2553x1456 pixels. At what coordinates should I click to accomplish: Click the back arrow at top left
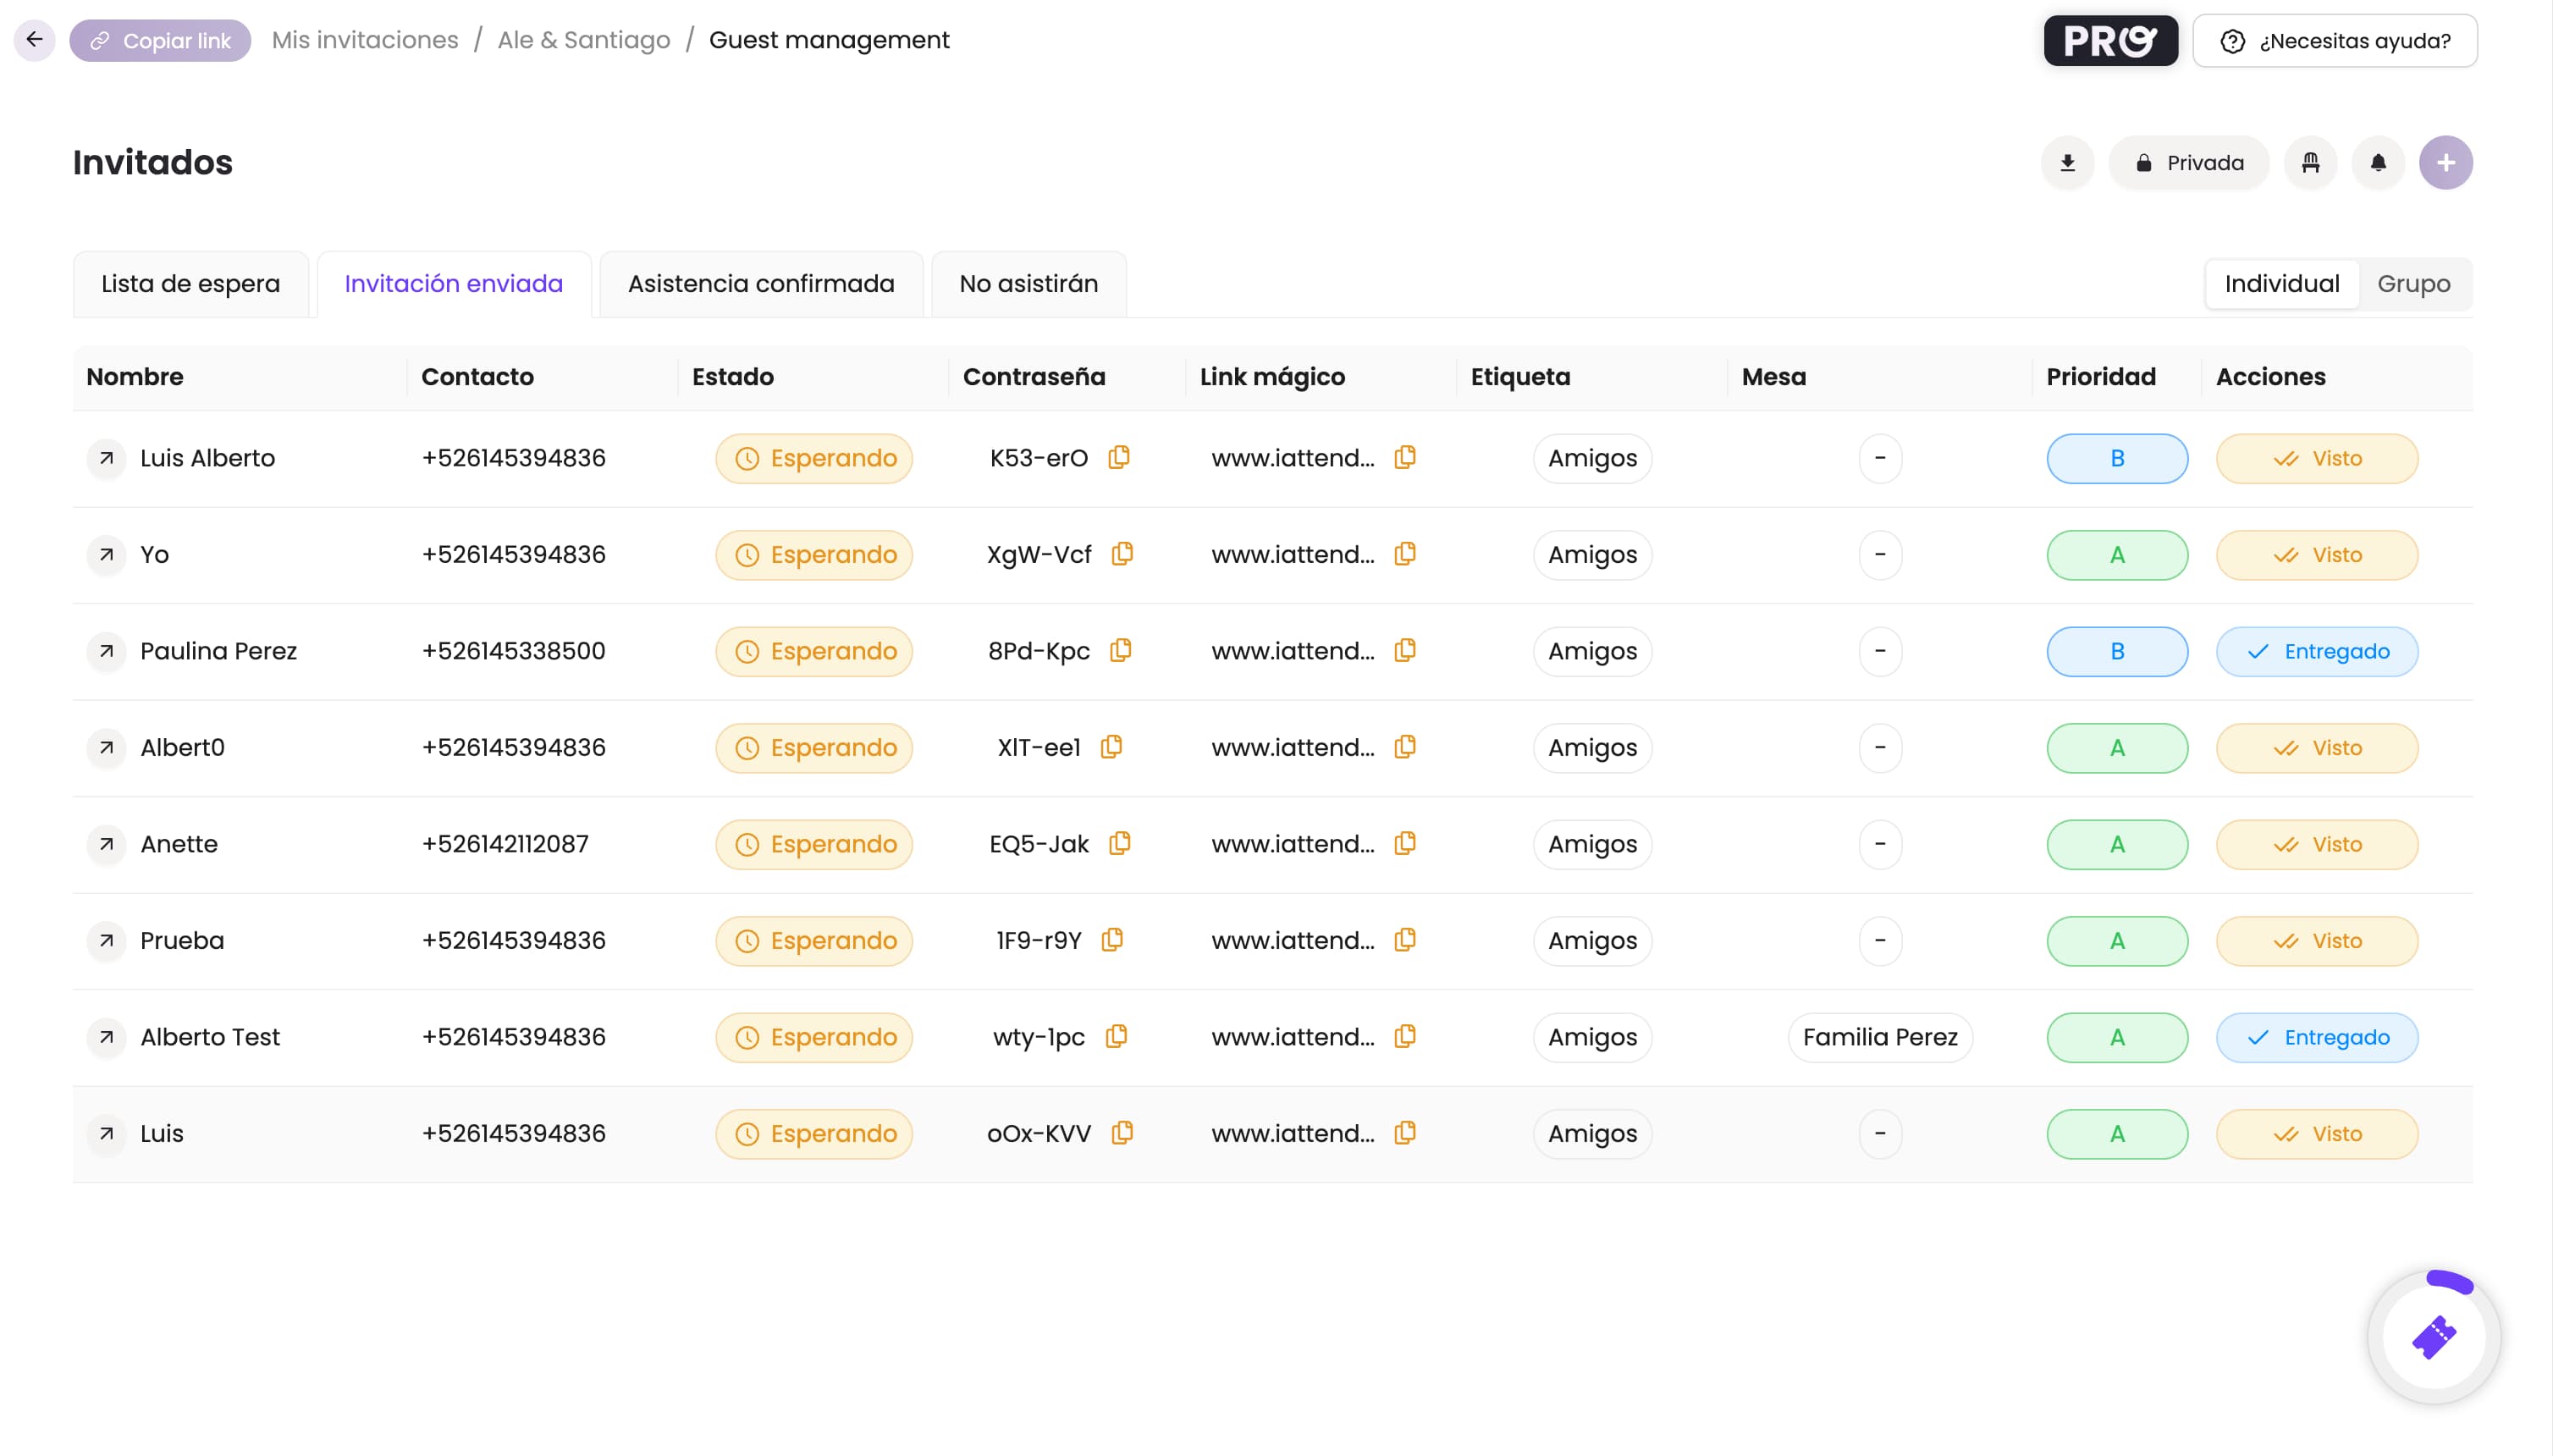point(34,40)
